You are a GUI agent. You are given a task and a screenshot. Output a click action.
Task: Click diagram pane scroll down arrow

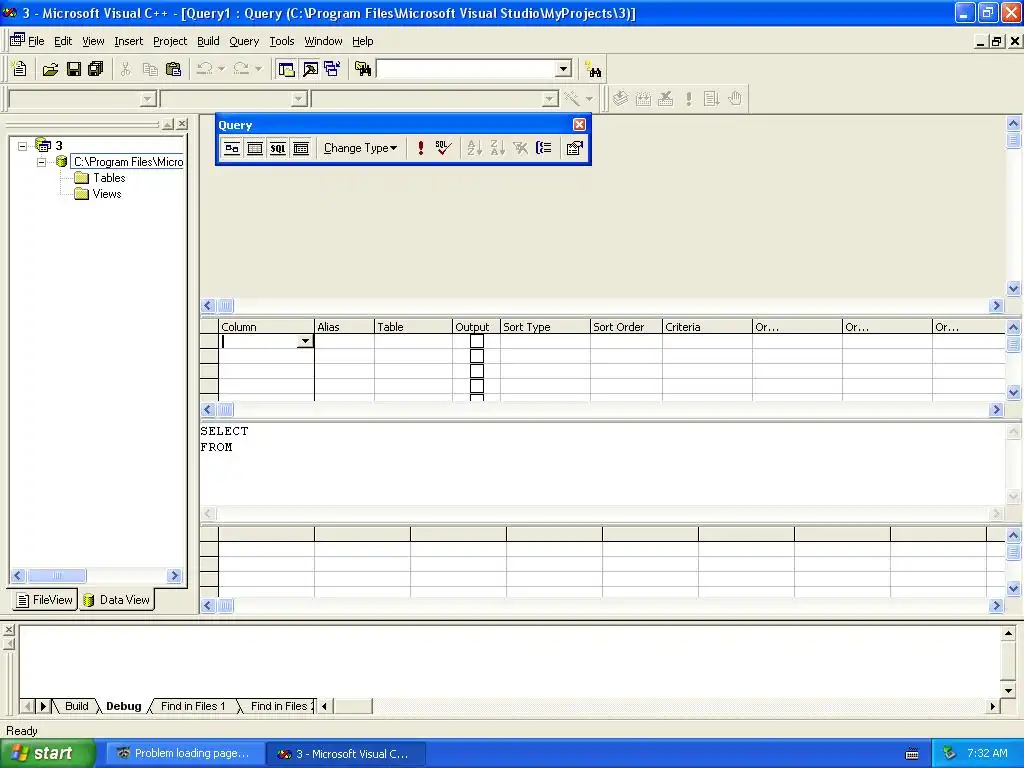(x=1014, y=288)
